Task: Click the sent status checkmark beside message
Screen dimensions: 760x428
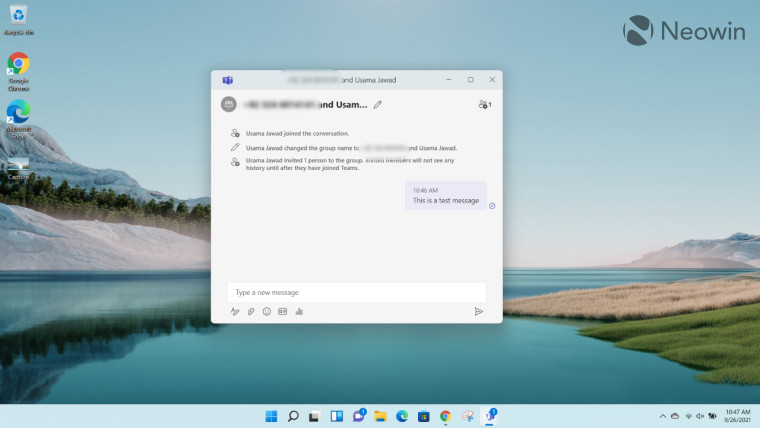Action: pyautogui.click(x=492, y=206)
